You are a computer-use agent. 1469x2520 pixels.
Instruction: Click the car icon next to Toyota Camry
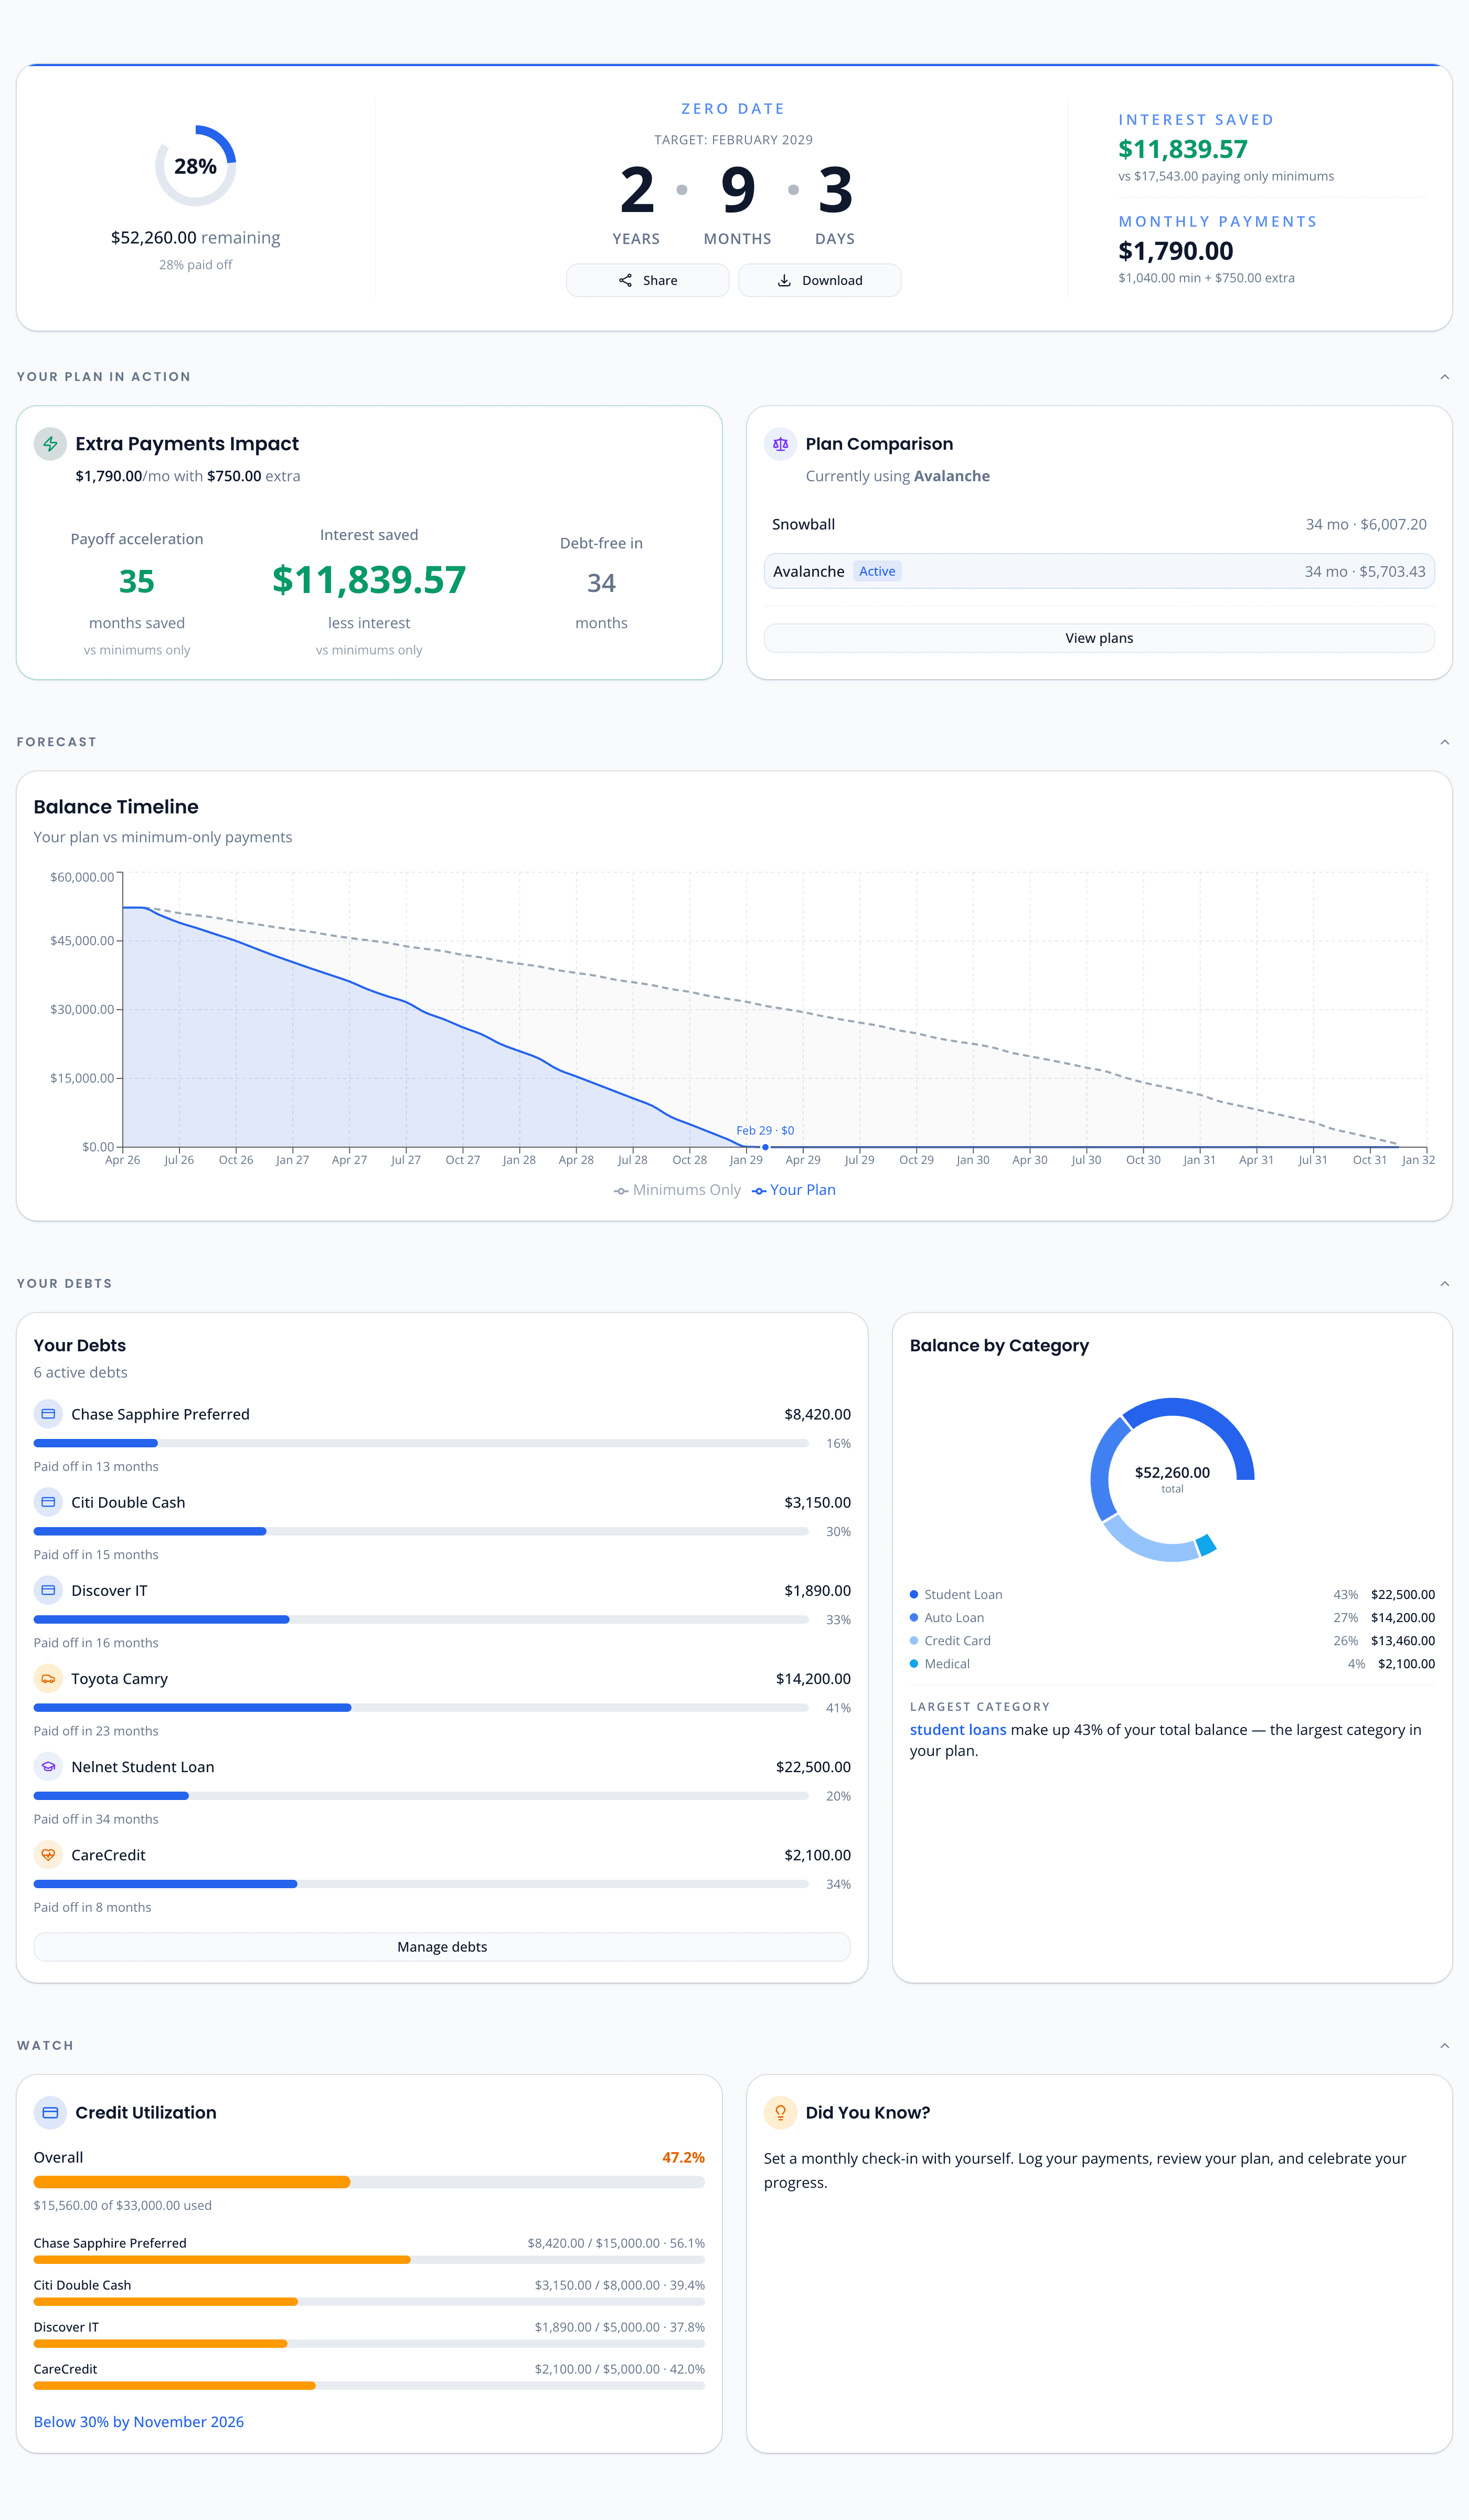[47, 1678]
